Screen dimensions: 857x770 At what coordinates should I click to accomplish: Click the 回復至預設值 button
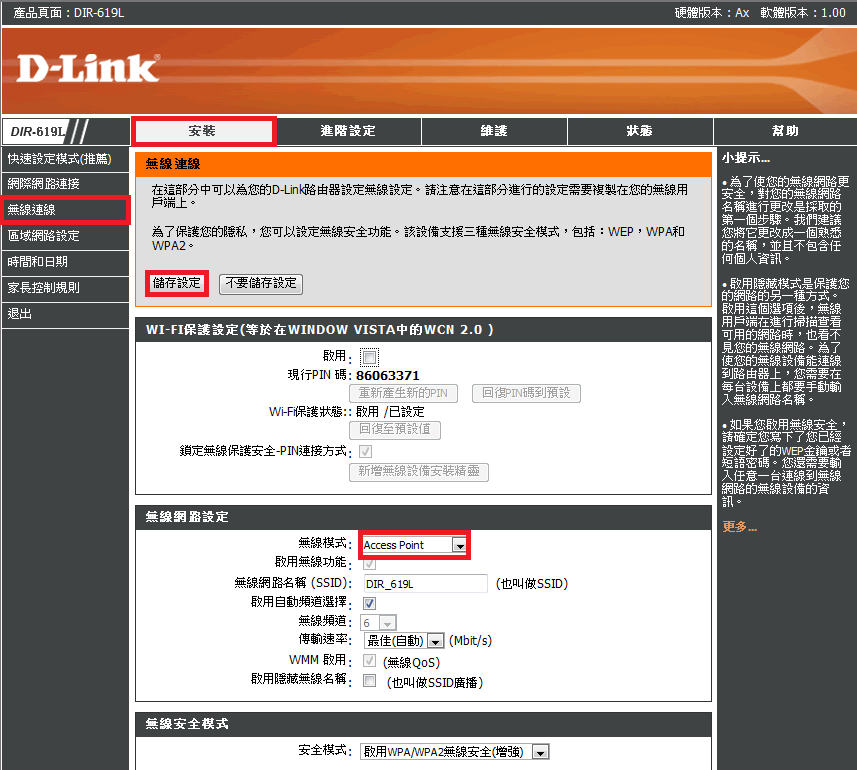pyautogui.click(x=395, y=430)
